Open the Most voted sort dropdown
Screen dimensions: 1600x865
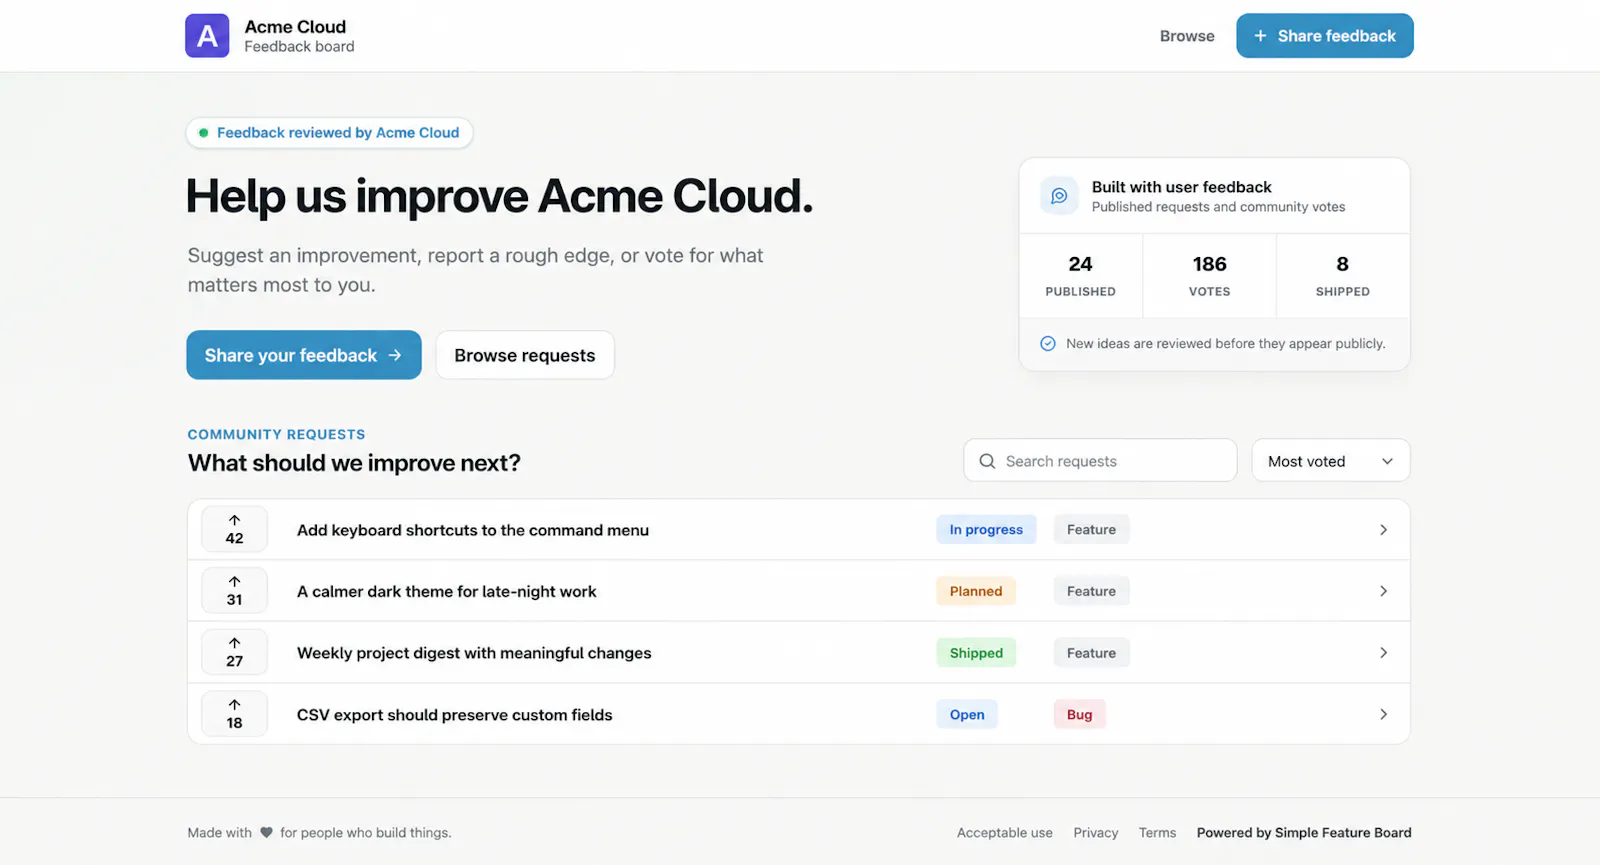(x=1331, y=461)
